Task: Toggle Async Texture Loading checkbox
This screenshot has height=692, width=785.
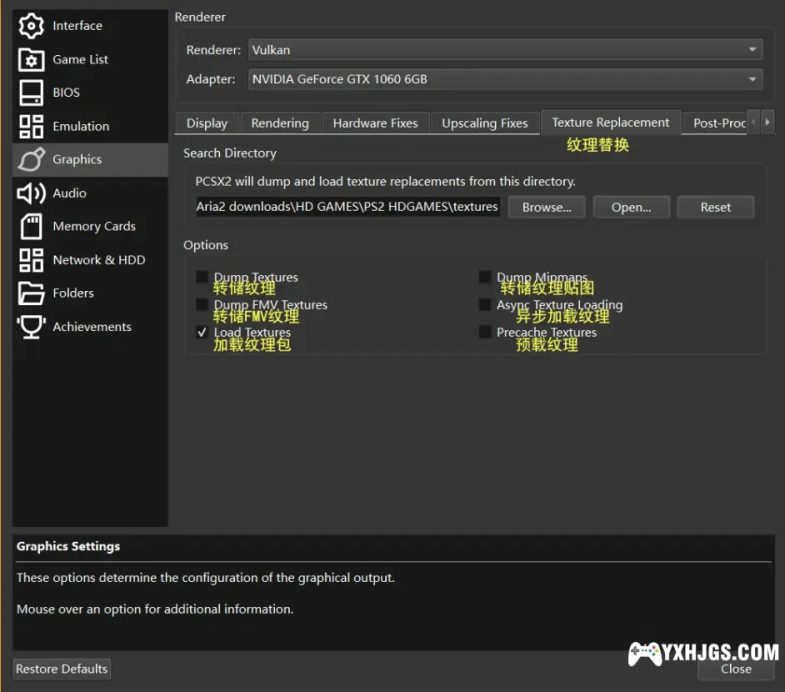Action: click(x=485, y=305)
